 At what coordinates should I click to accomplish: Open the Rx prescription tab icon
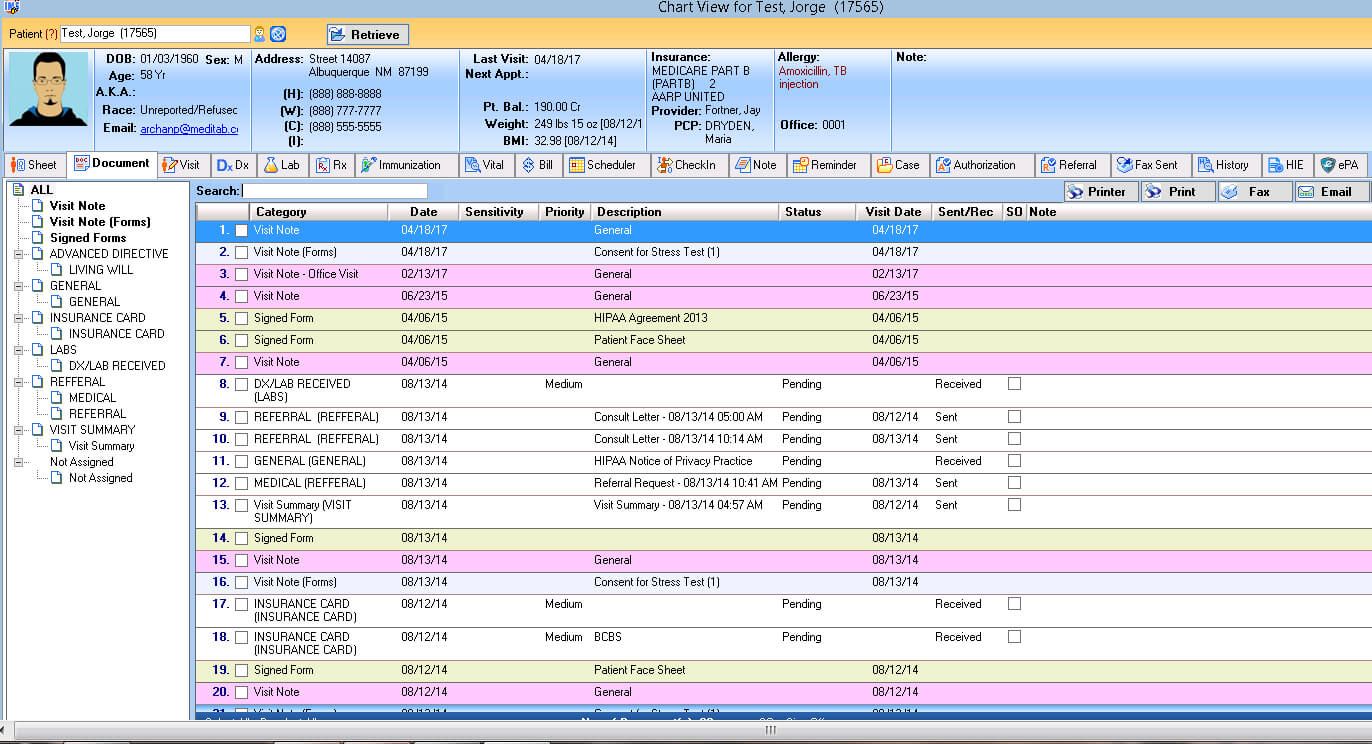[x=323, y=165]
